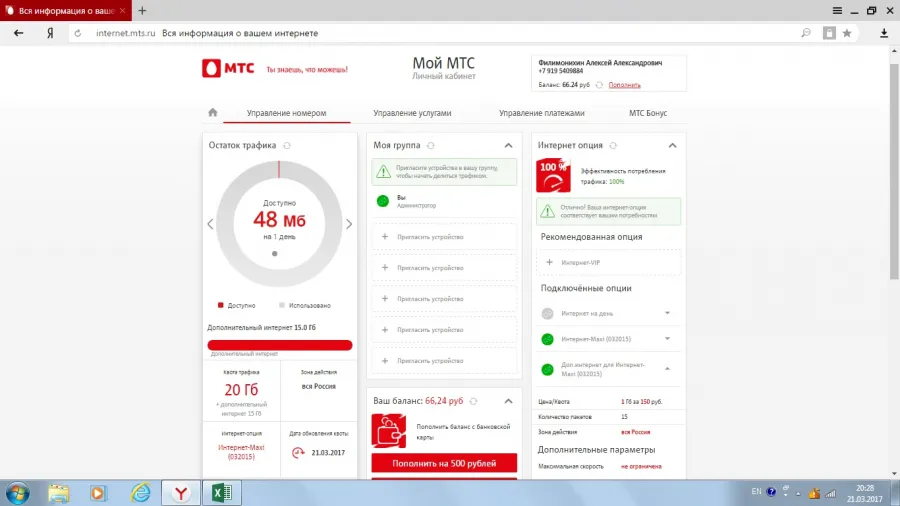Viewport: 900px width, 506px height.
Task: Click the green administrator status icon
Action: 383,201
